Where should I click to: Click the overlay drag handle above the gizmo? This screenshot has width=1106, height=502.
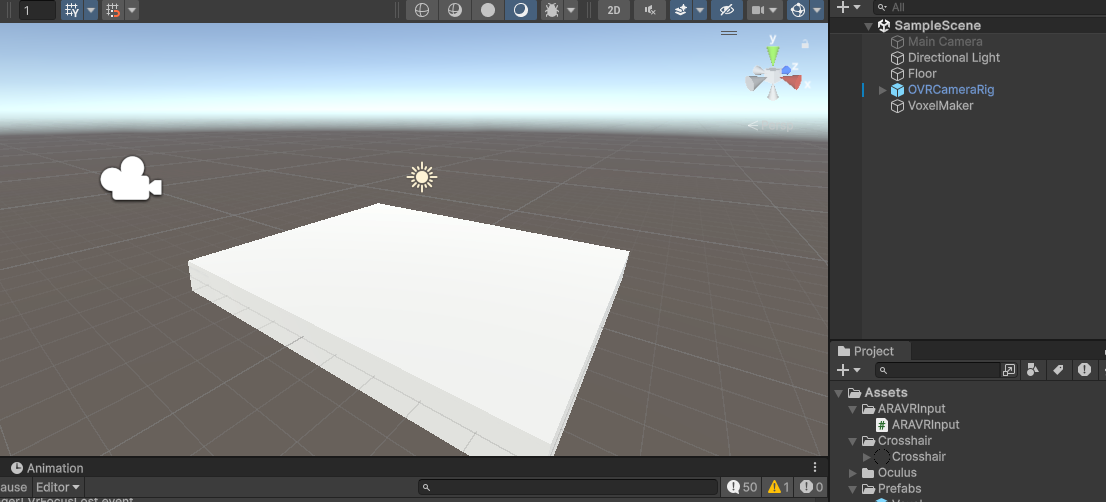click(x=729, y=32)
